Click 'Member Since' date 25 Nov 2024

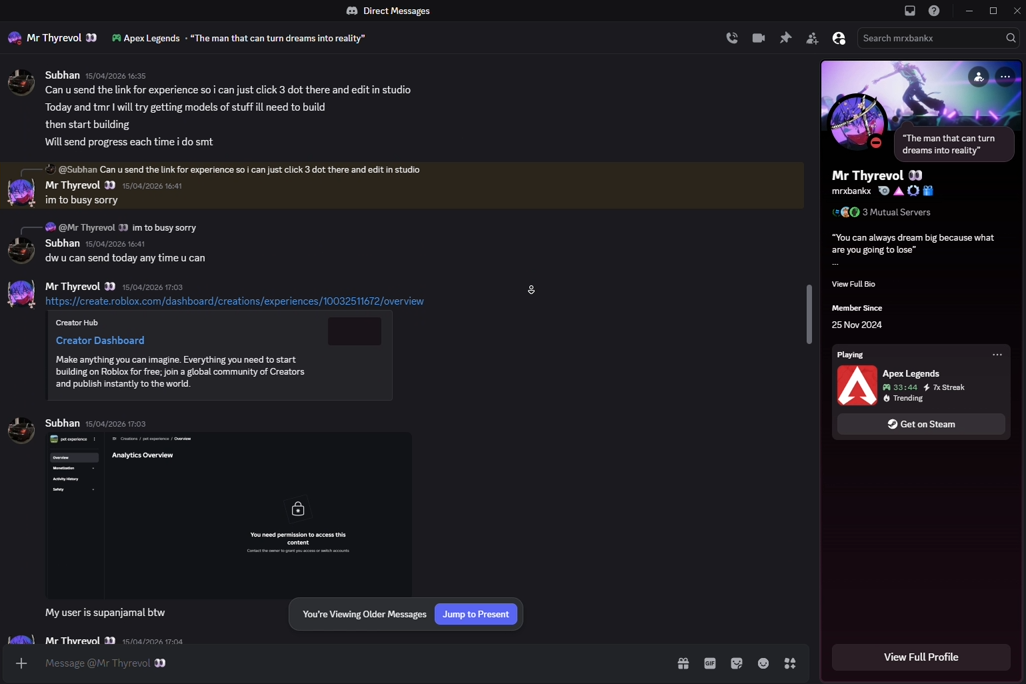point(857,325)
